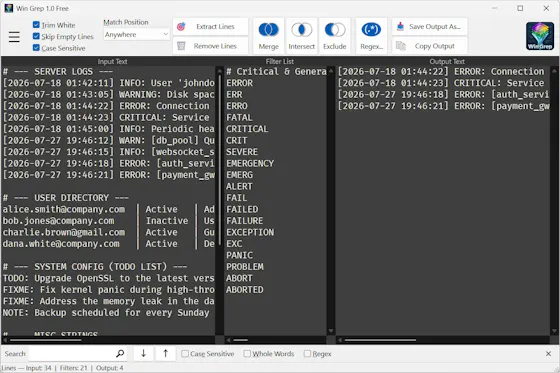The width and height of the screenshot is (560, 373).
Task: Enable Regex search option
Action: (307, 354)
